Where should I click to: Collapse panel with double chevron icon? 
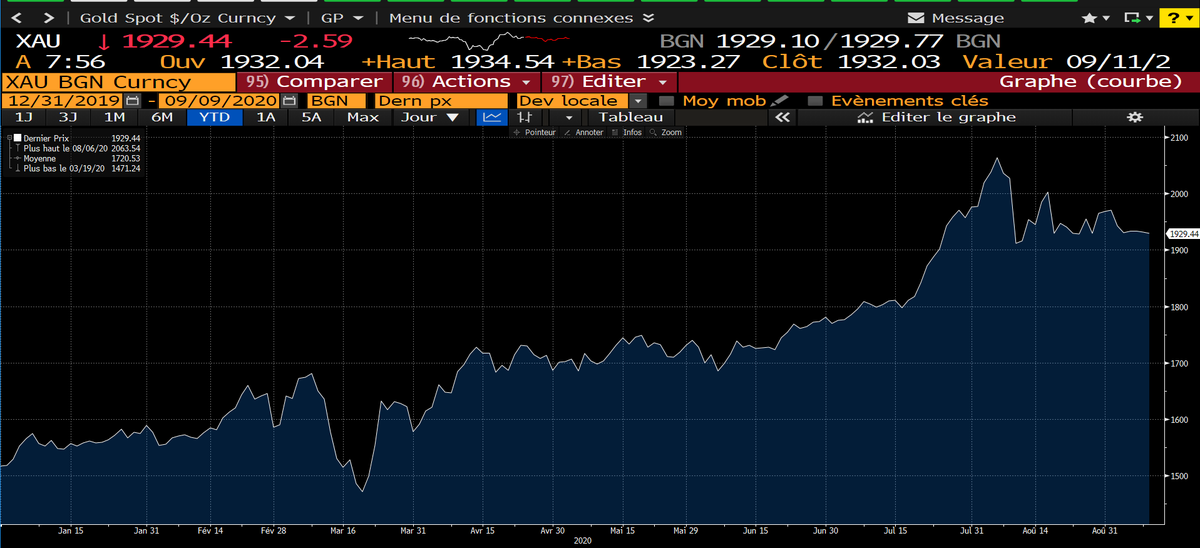tap(783, 117)
